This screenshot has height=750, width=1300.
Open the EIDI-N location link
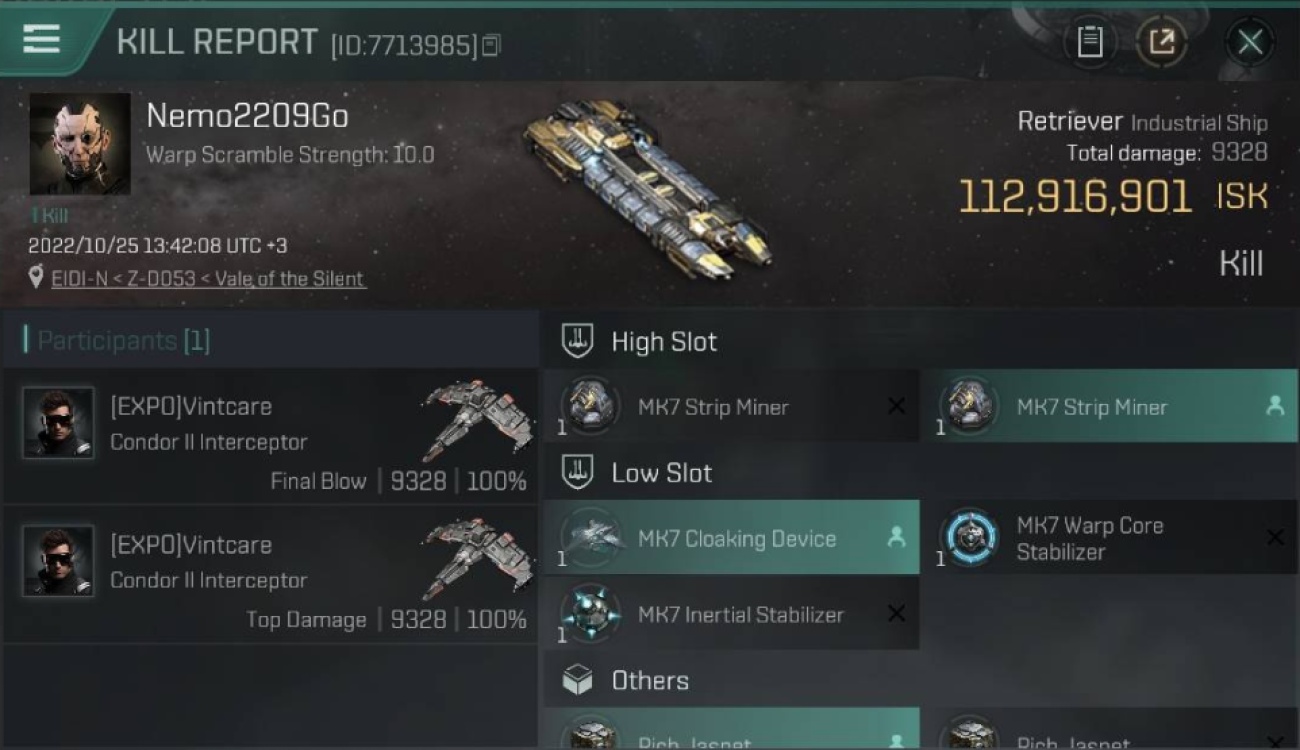209,279
